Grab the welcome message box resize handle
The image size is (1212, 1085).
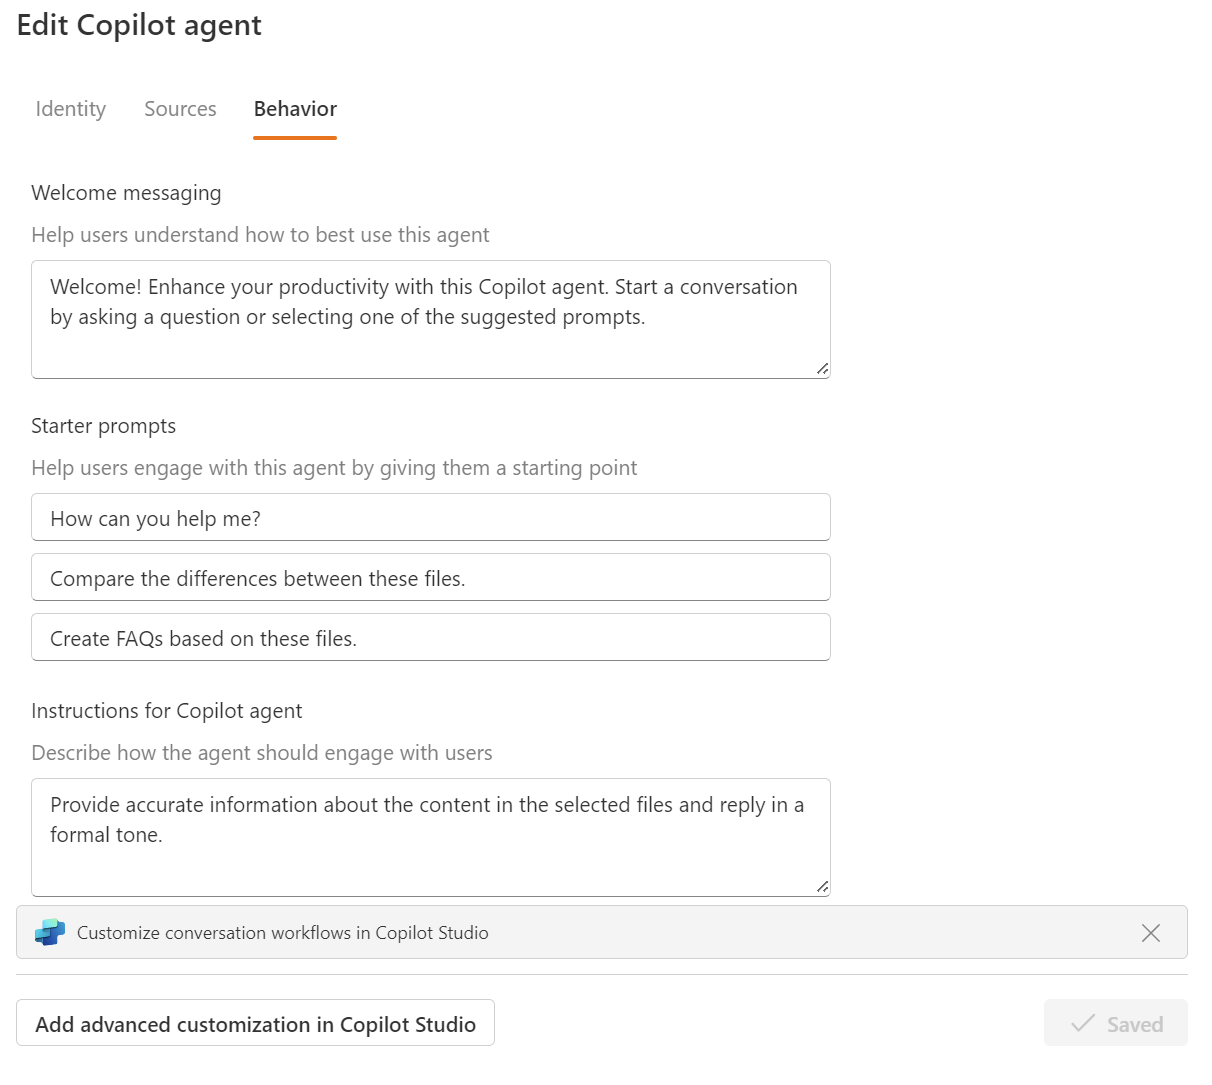(x=822, y=369)
